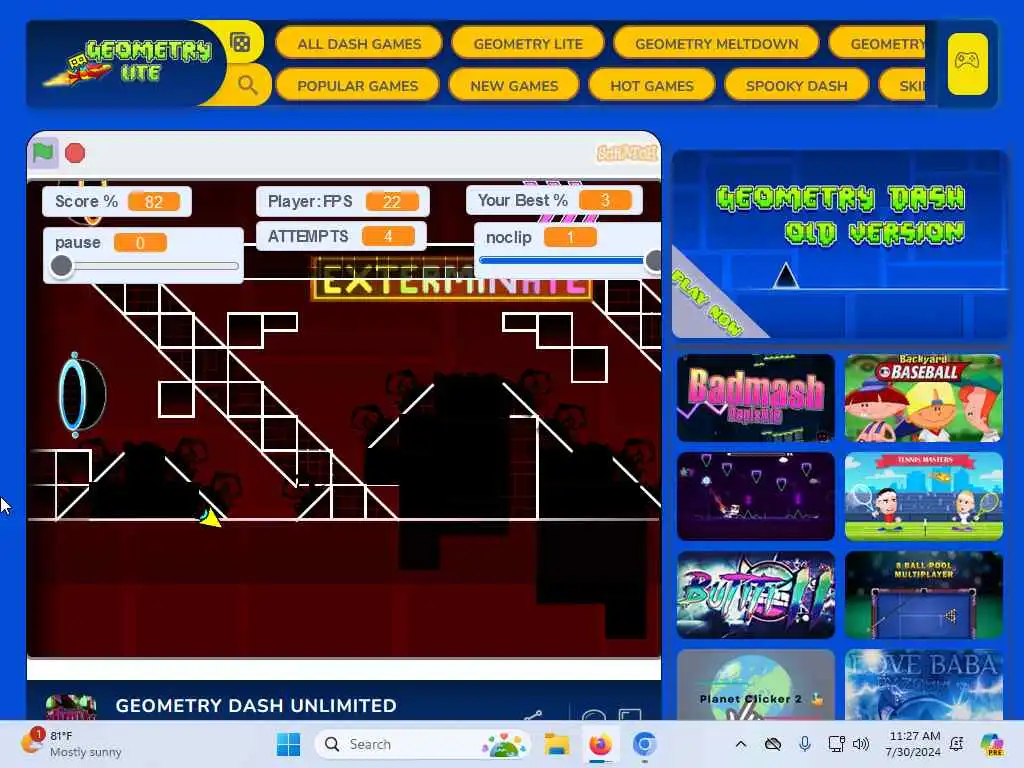This screenshot has height=768, width=1024.
Task: Open the random game dice icon
Action: tap(240, 43)
